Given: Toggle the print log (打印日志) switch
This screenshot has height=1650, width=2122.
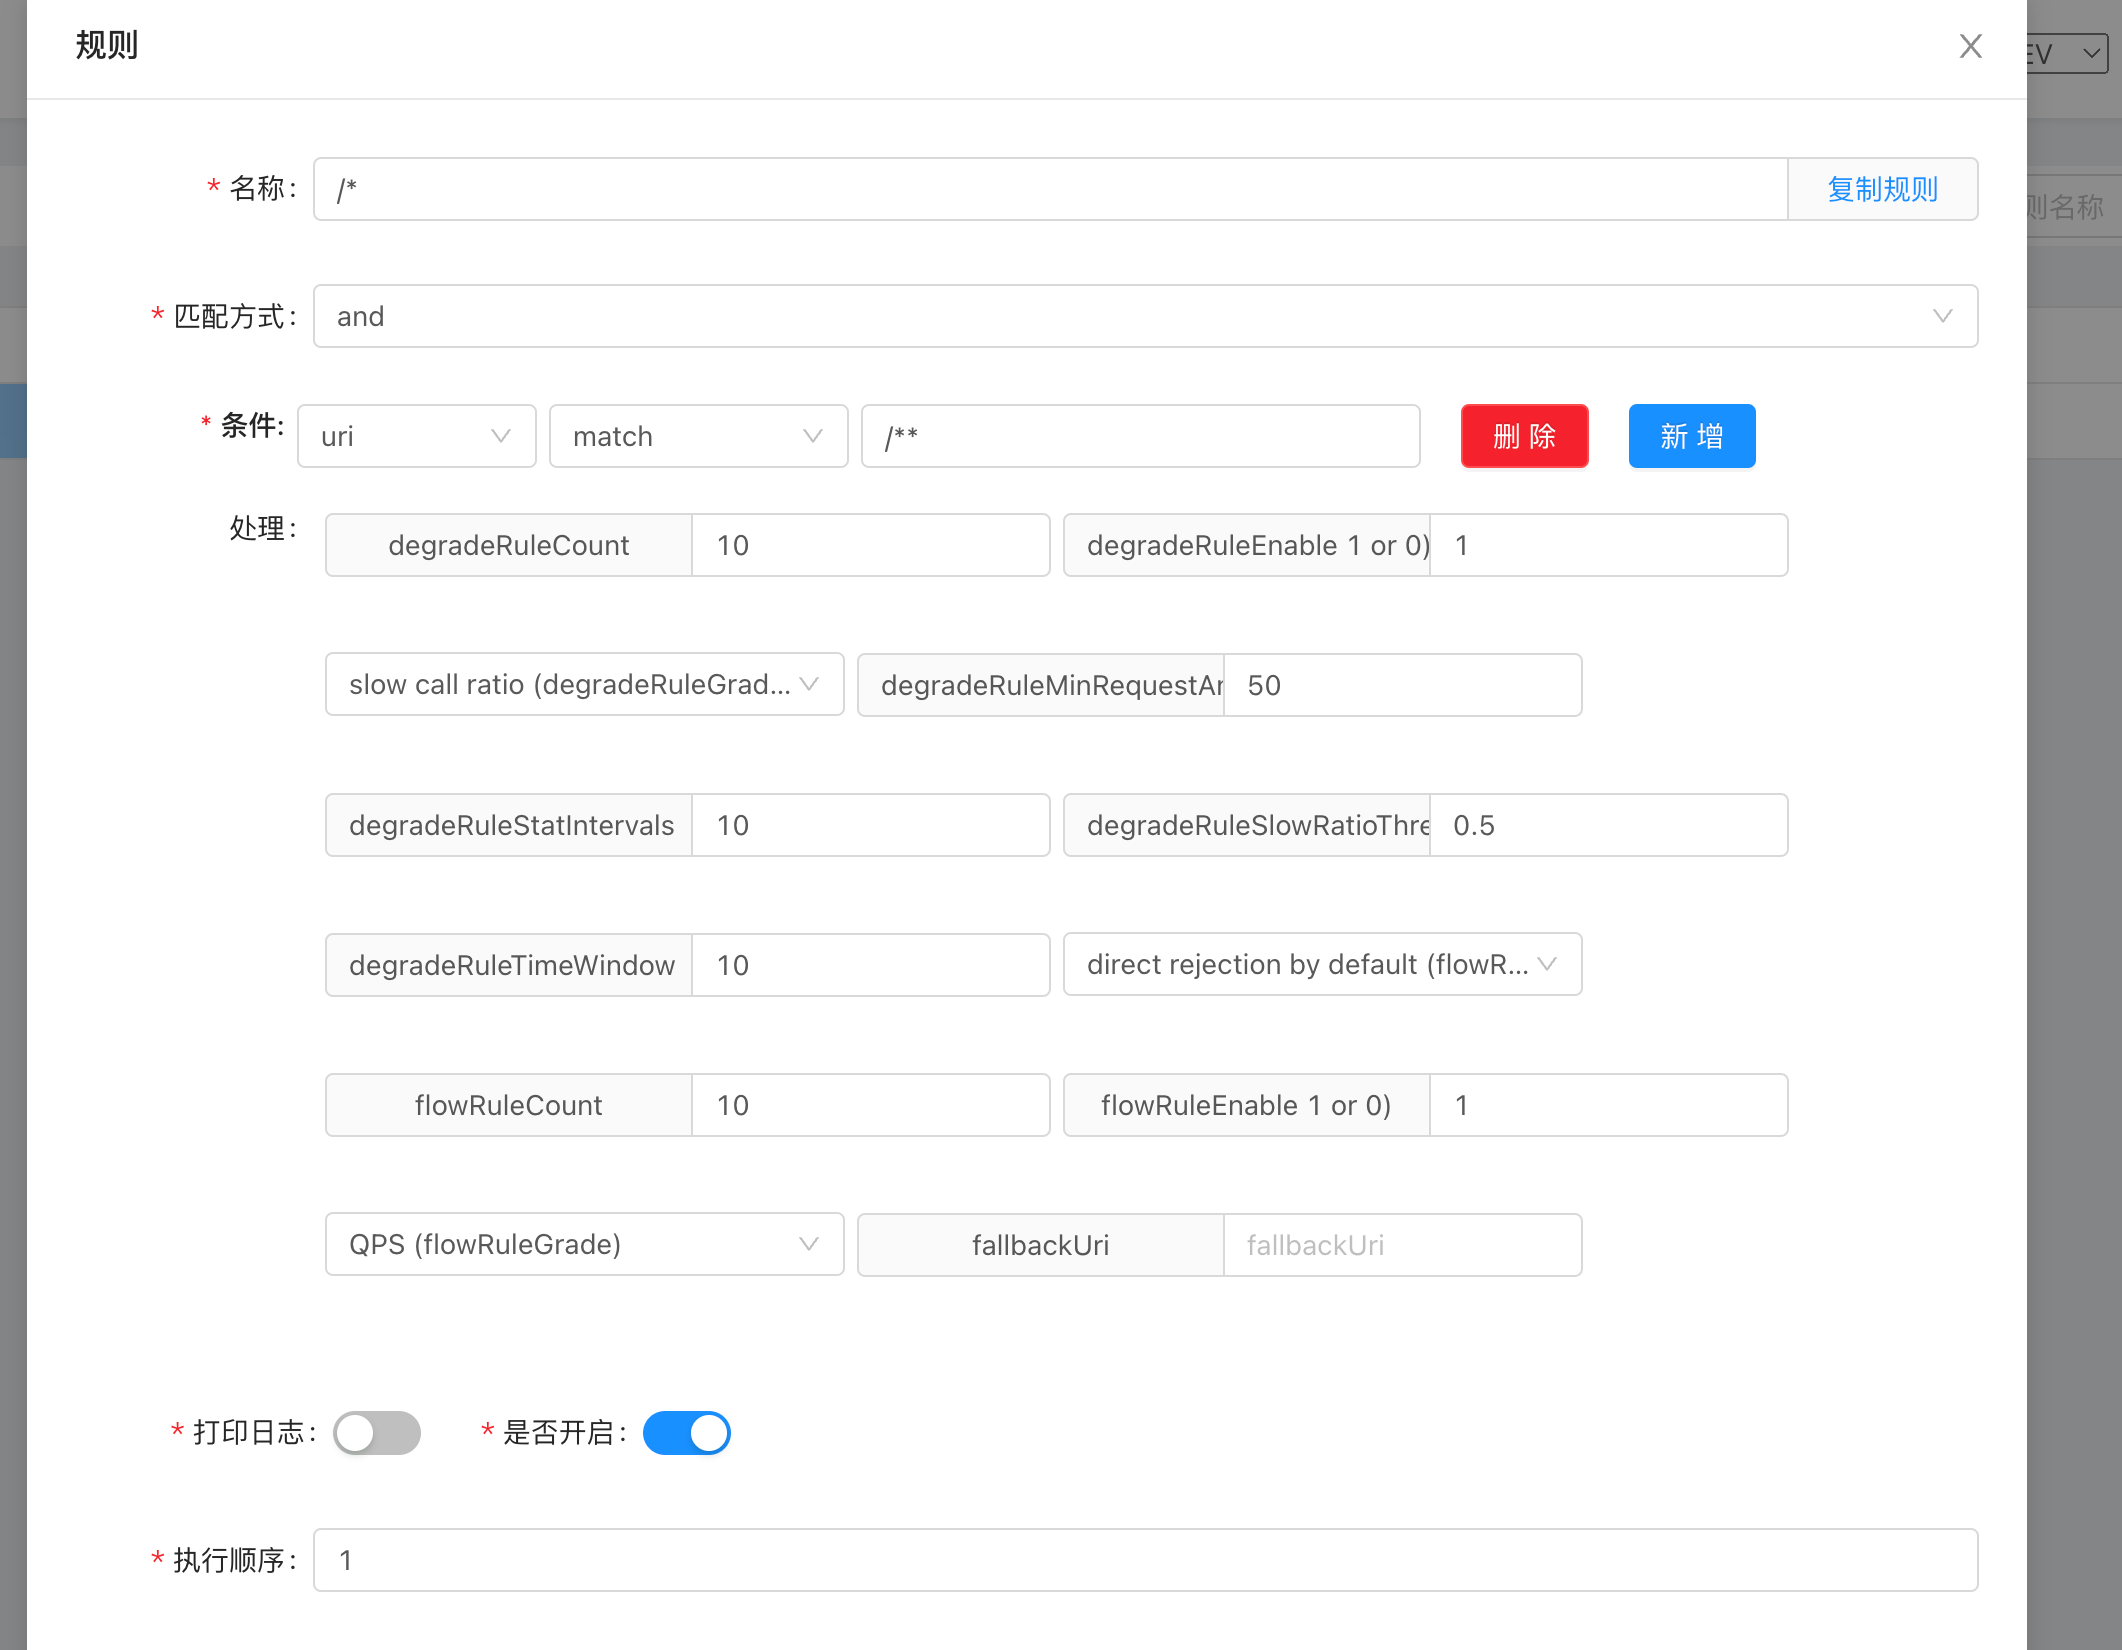Looking at the screenshot, I should [x=377, y=1432].
